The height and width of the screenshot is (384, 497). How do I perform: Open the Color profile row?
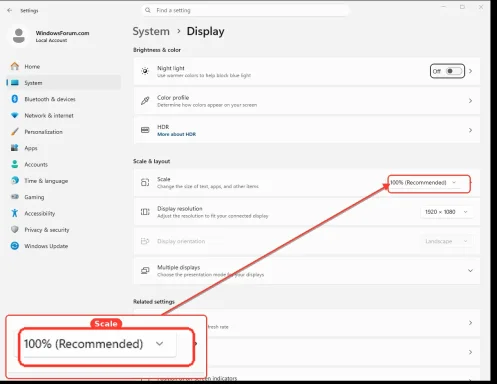click(x=307, y=101)
